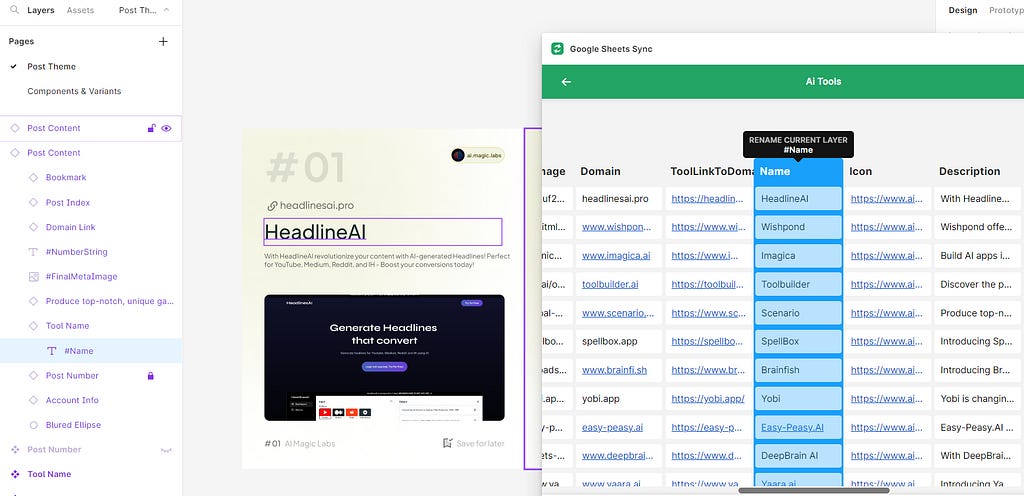Click the ai.magic.labs account badge

[x=477, y=155]
